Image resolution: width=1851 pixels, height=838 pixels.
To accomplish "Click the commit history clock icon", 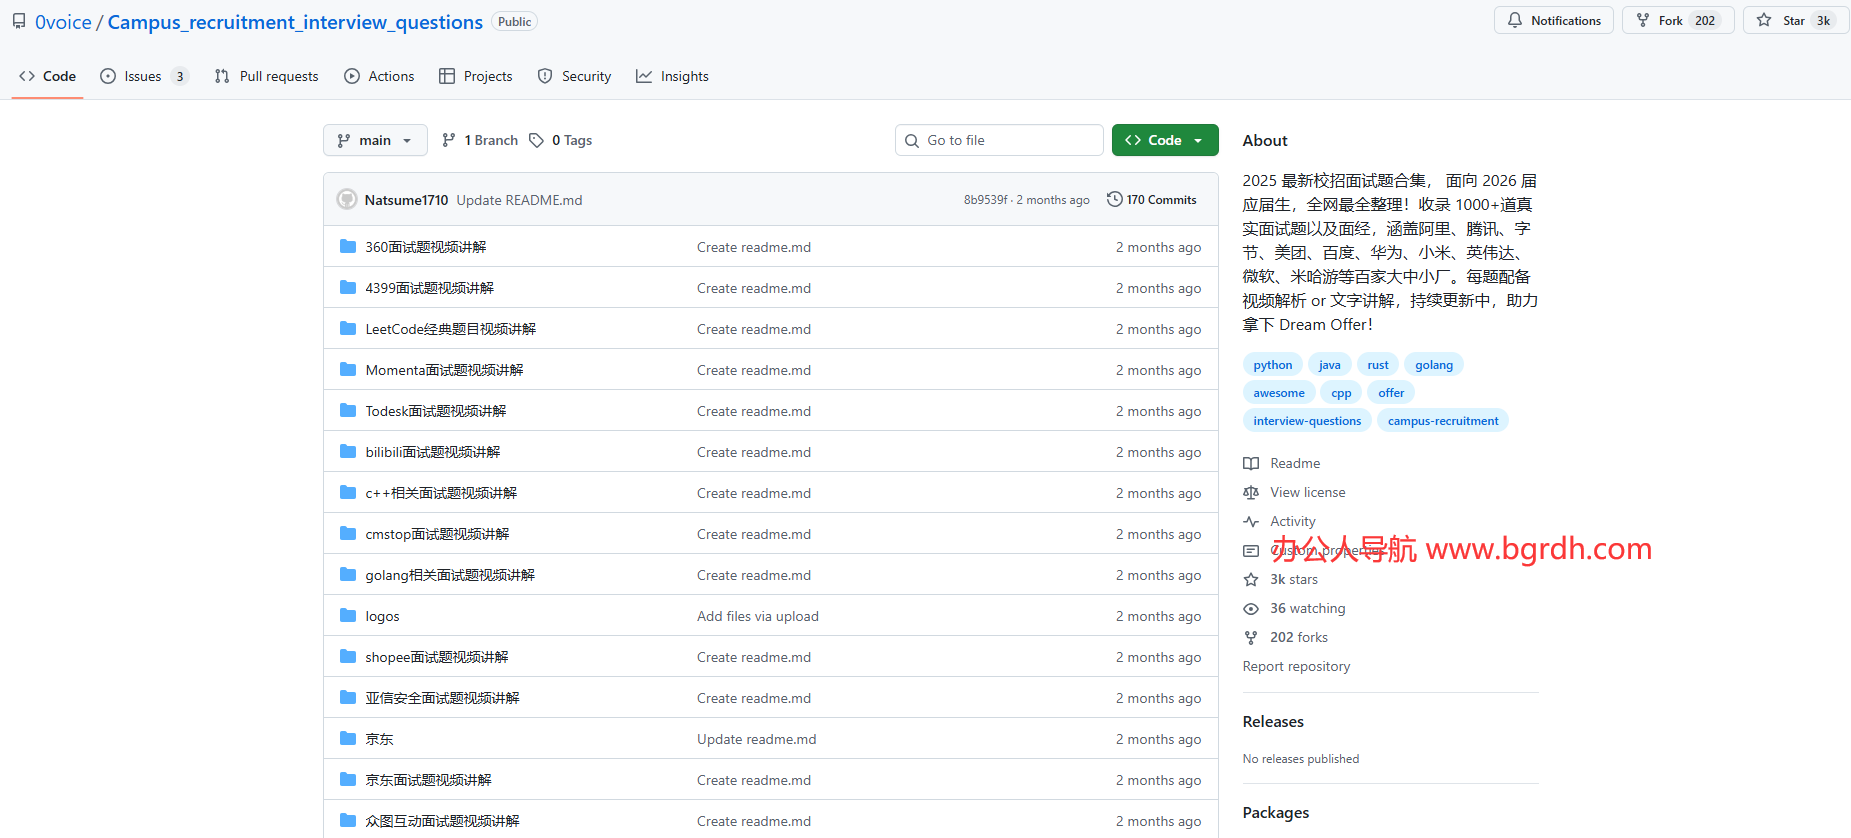I will pyautogui.click(x=1114, y=200).
